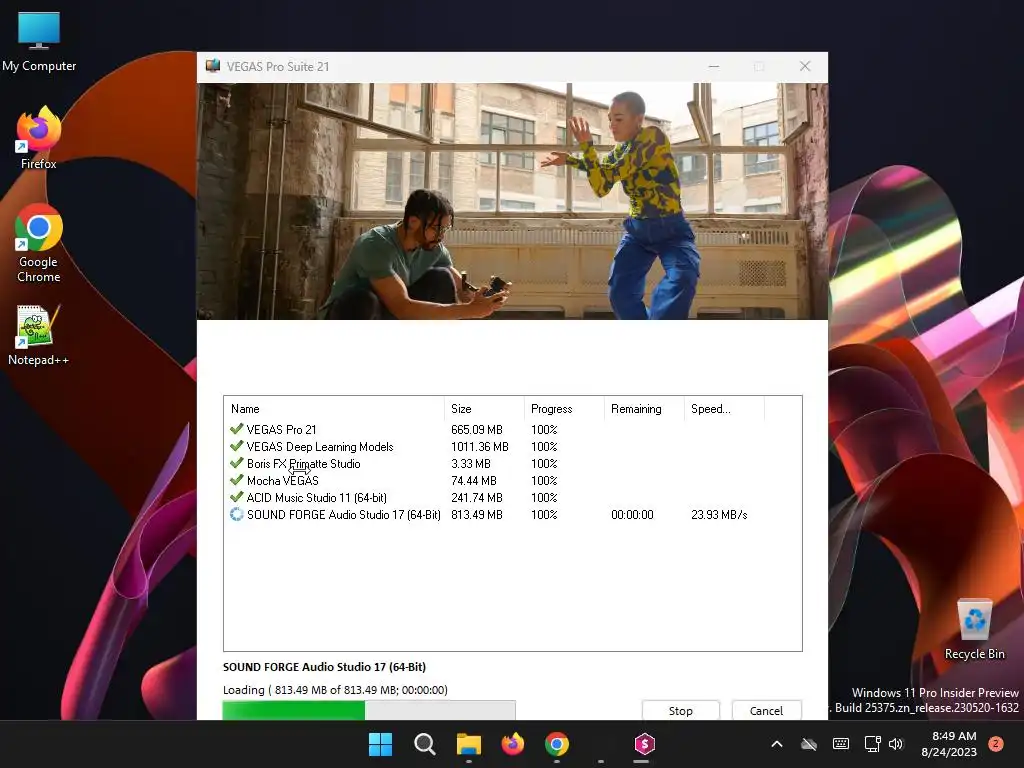Select the VEGAS installer taskbar icon
The width and height of the screenshot is (1024, 768).
tap(645, 744)
